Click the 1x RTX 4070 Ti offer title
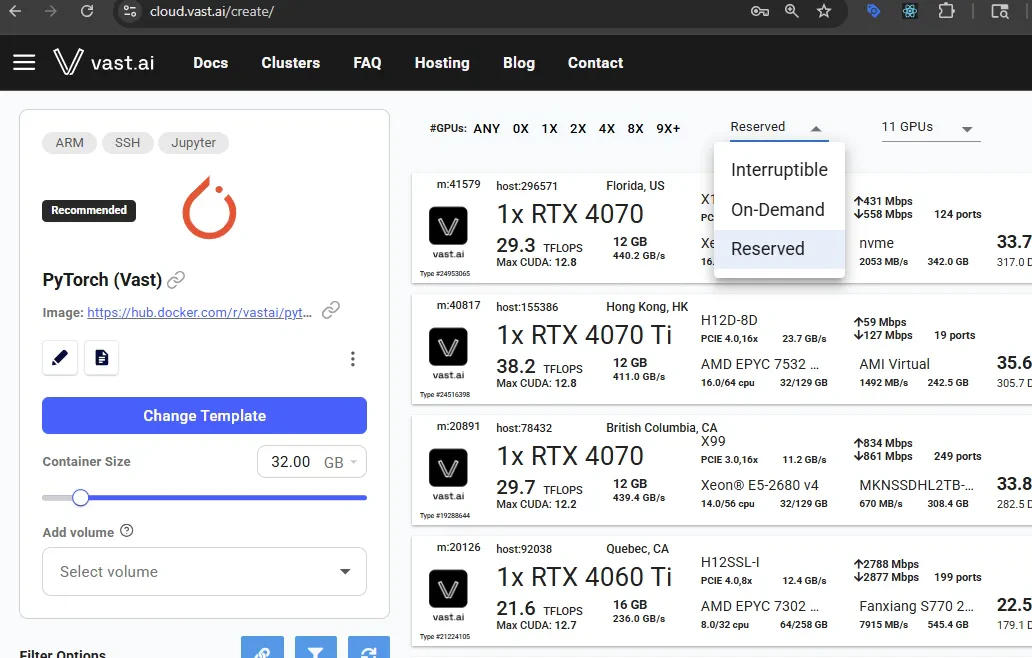1032x658 pixels. coord(584,335)
